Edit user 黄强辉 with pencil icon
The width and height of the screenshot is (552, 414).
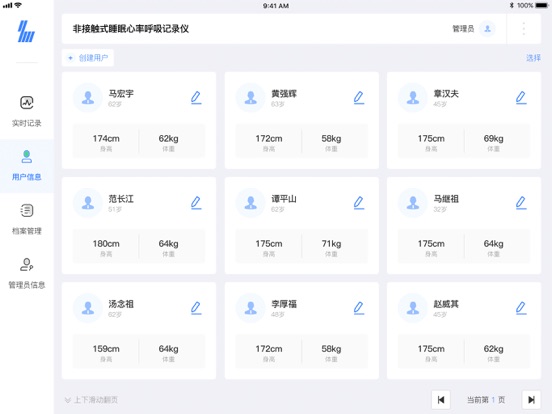(x=359, y=98)
